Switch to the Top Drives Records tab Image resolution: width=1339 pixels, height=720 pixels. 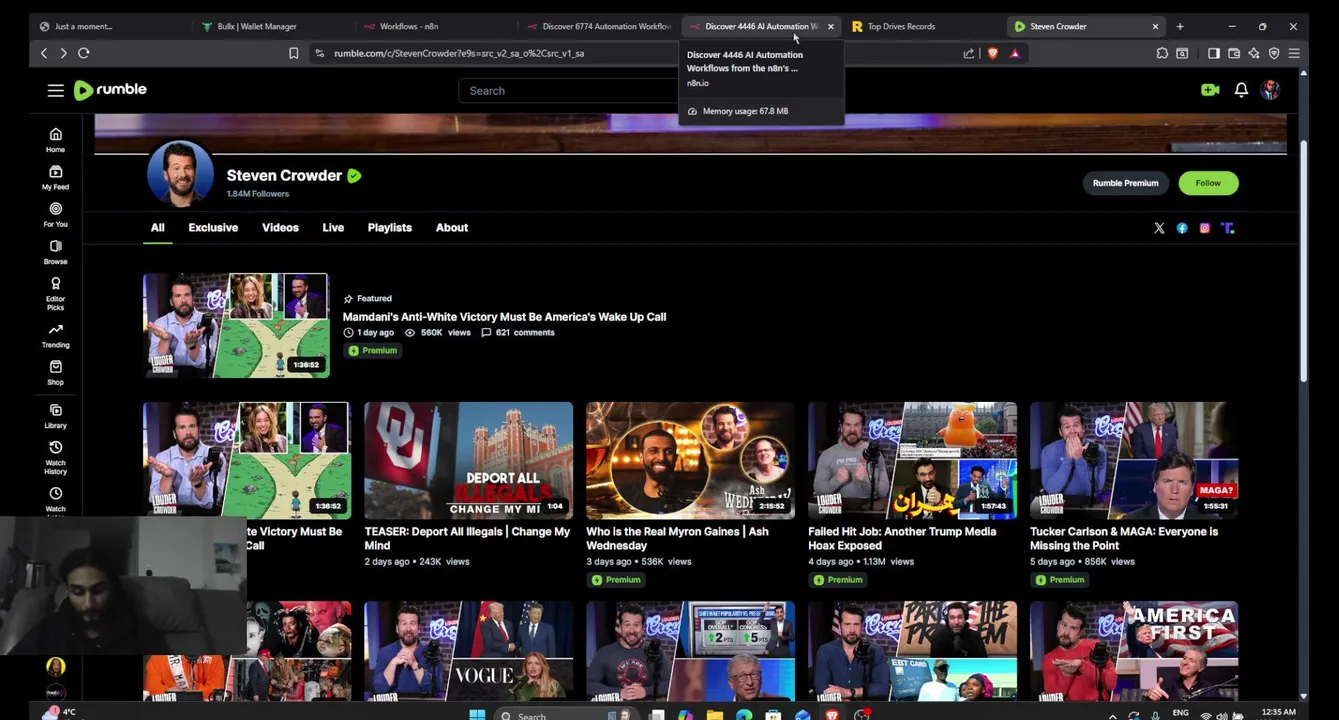click(920, 26)
